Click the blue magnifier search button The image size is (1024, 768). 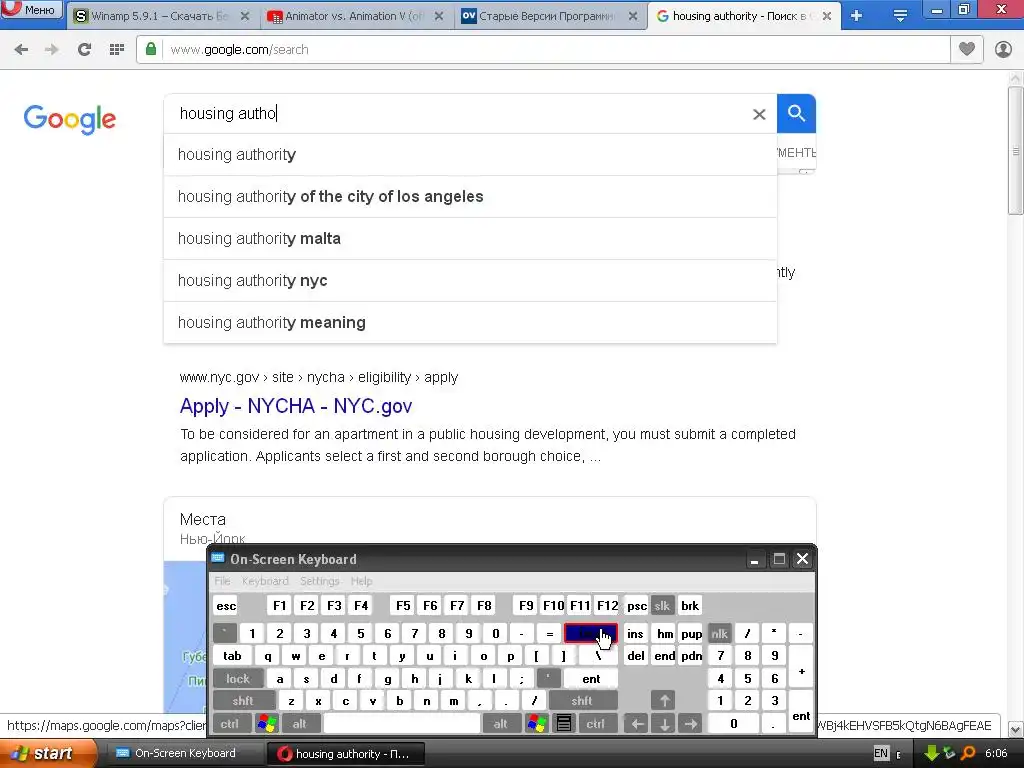pyautogui.click(x=796, y=114)
